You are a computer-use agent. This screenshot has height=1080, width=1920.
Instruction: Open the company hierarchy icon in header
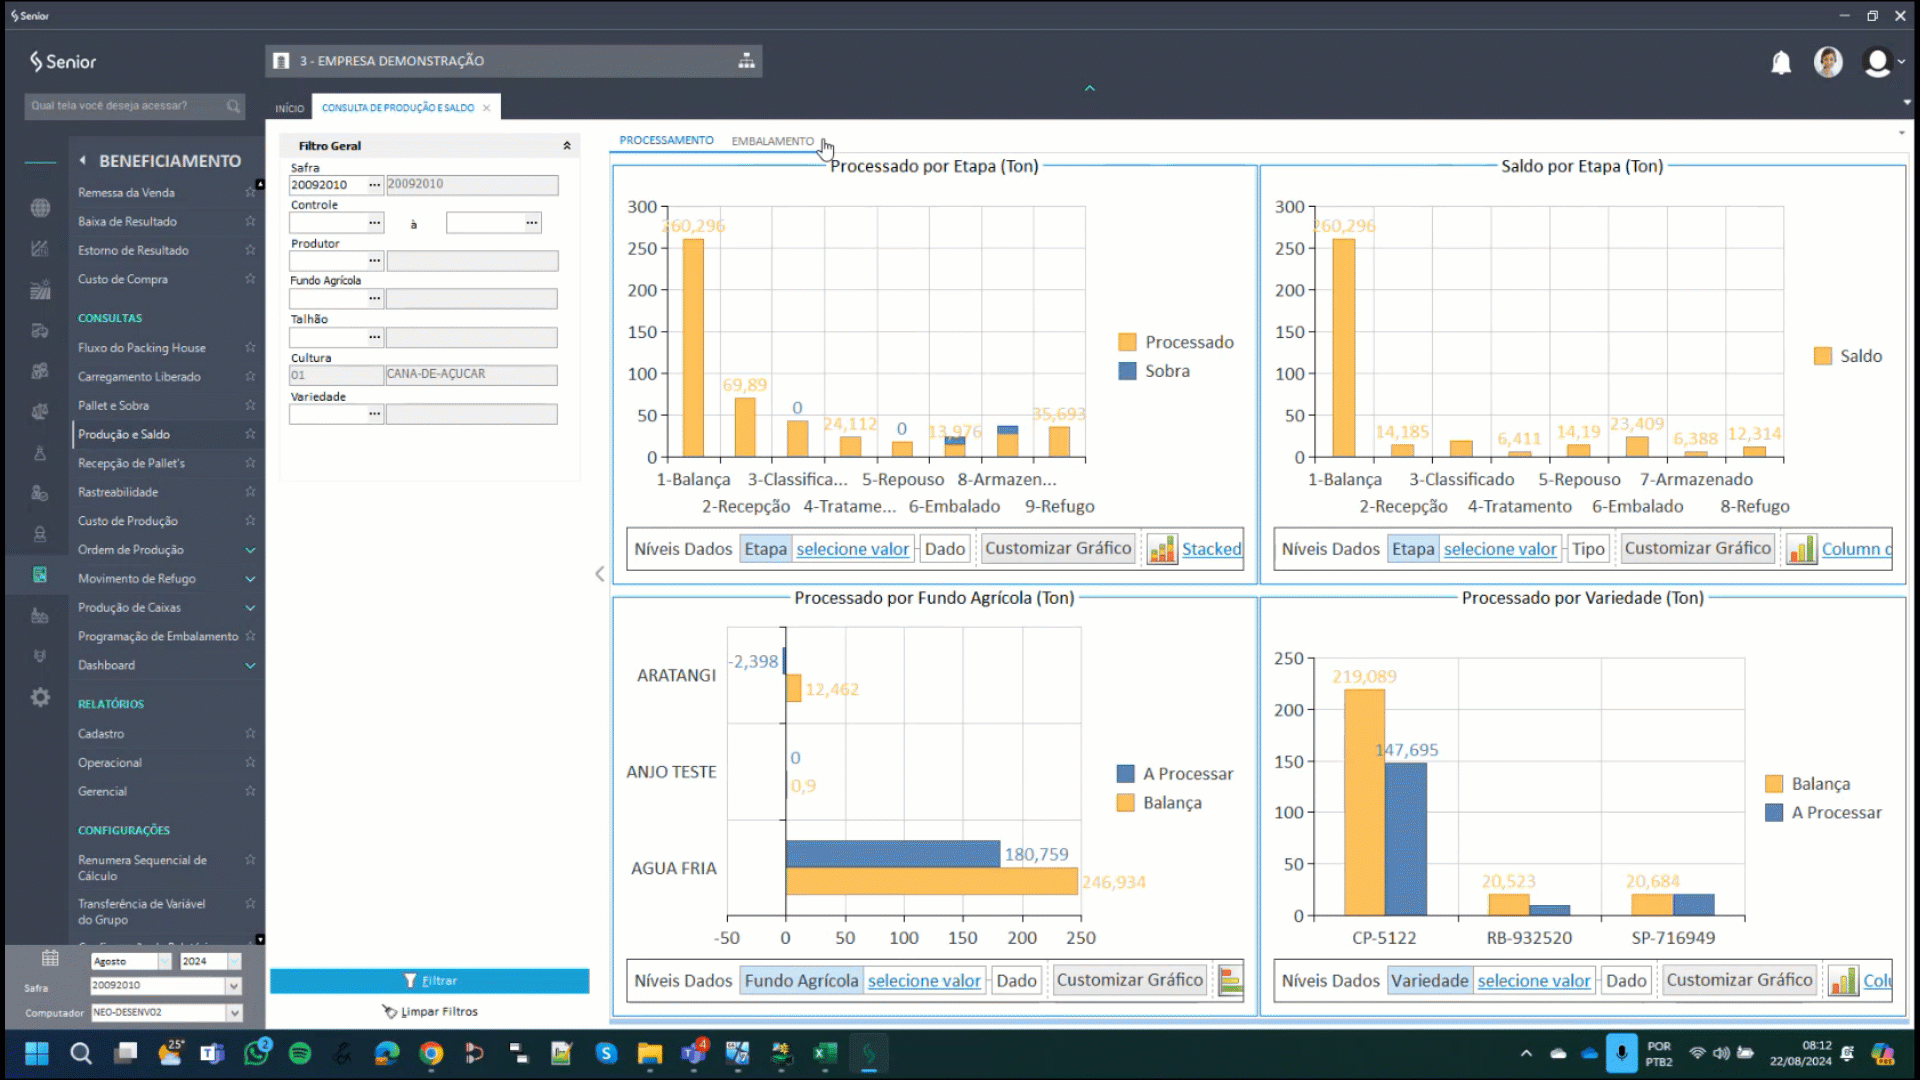click(746, 61)
